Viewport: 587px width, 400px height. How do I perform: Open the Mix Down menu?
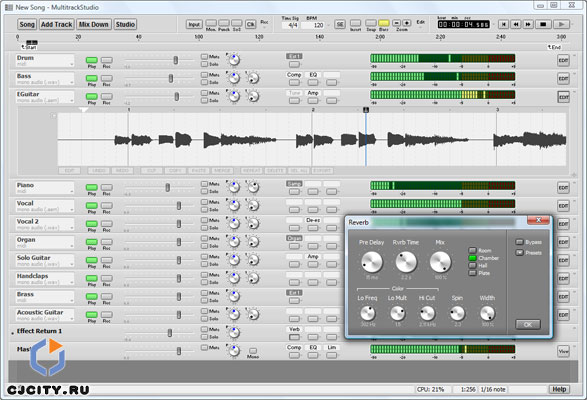(94, 24)
